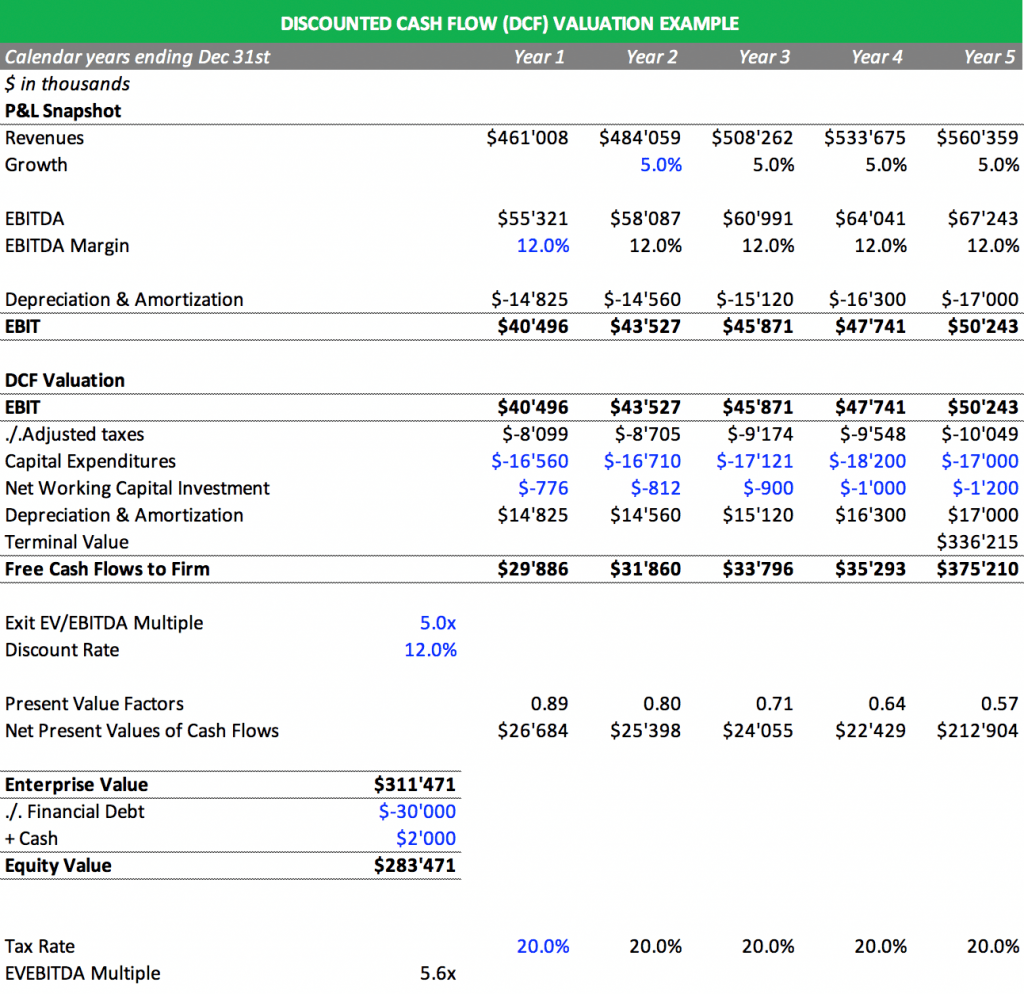Viewport: 1024px width, 994px height.
Task: Click the present value factor 0.57
Action: [x=999, y=703]
